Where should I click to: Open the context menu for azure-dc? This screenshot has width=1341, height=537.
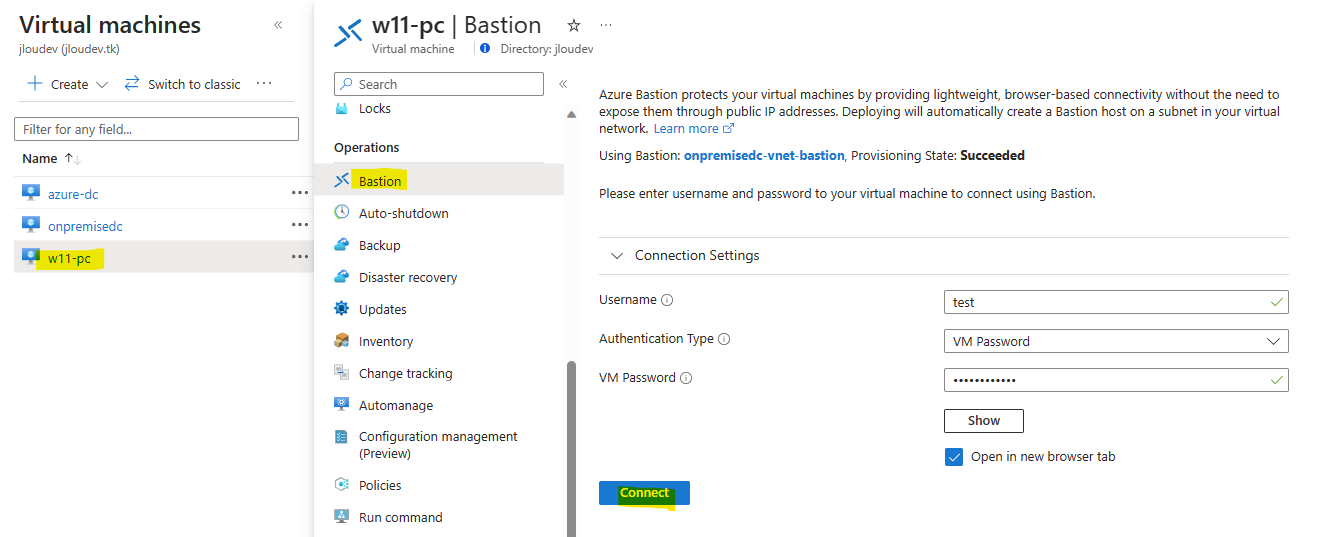pos(300,193)
